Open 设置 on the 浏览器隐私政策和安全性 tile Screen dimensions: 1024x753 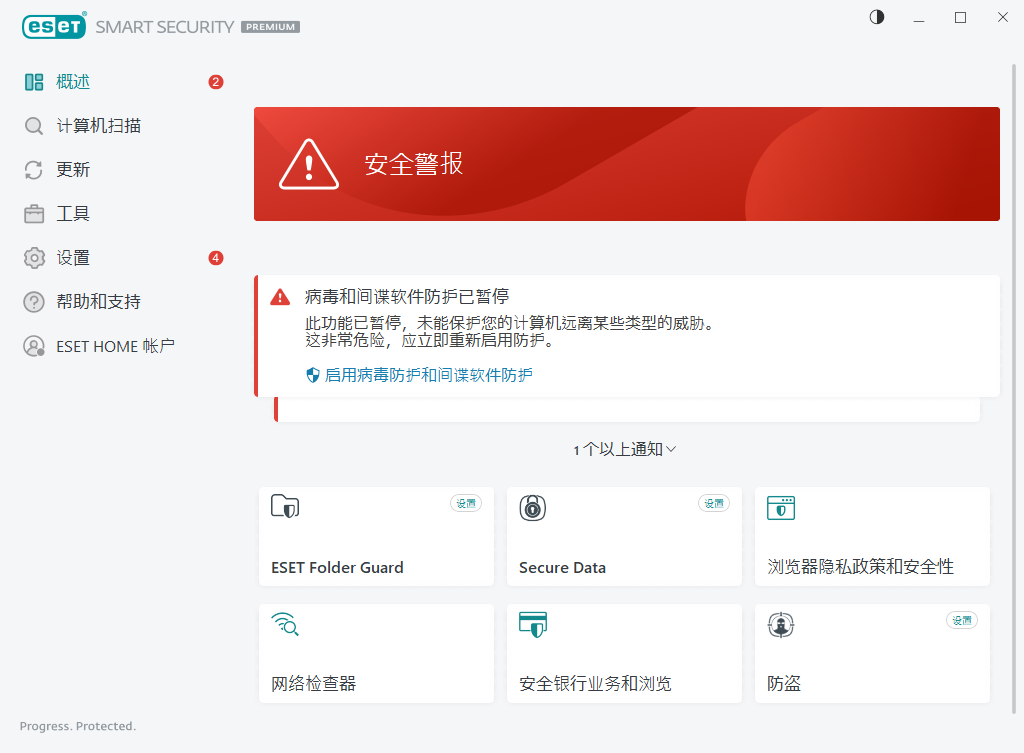tap(872, 537)
